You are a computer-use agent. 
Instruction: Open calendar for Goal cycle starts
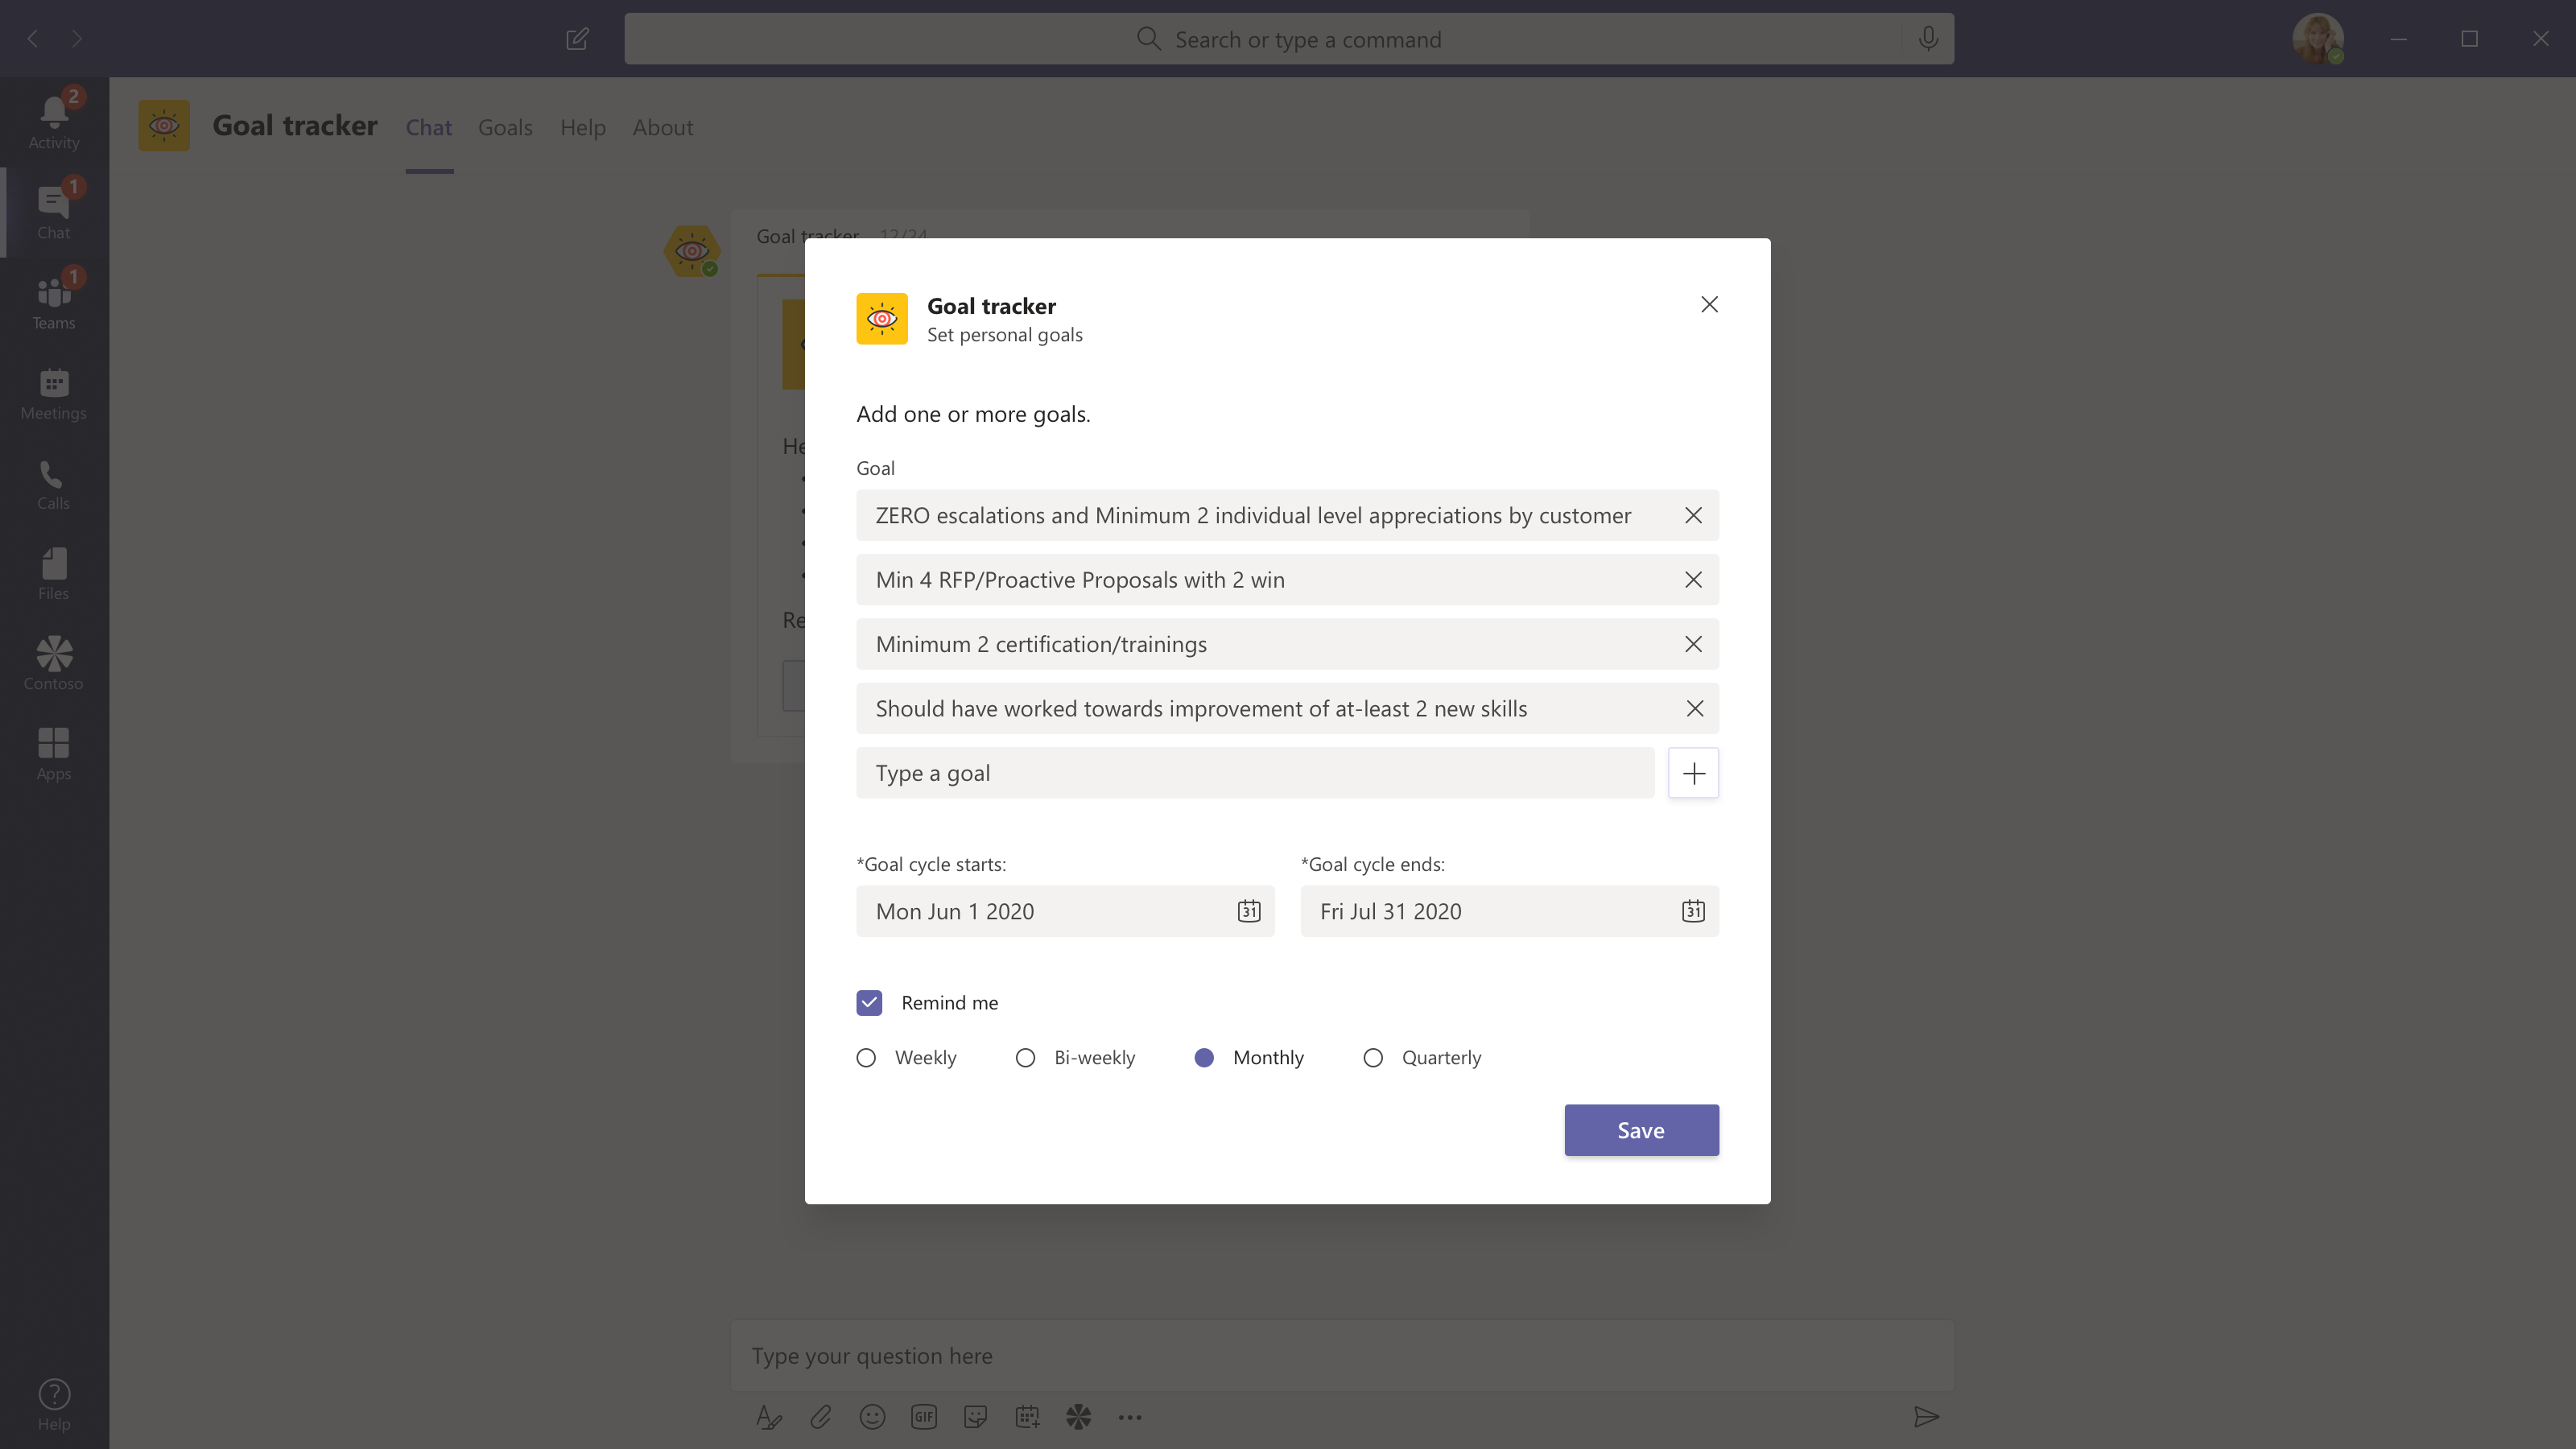tap(1248, 911)
